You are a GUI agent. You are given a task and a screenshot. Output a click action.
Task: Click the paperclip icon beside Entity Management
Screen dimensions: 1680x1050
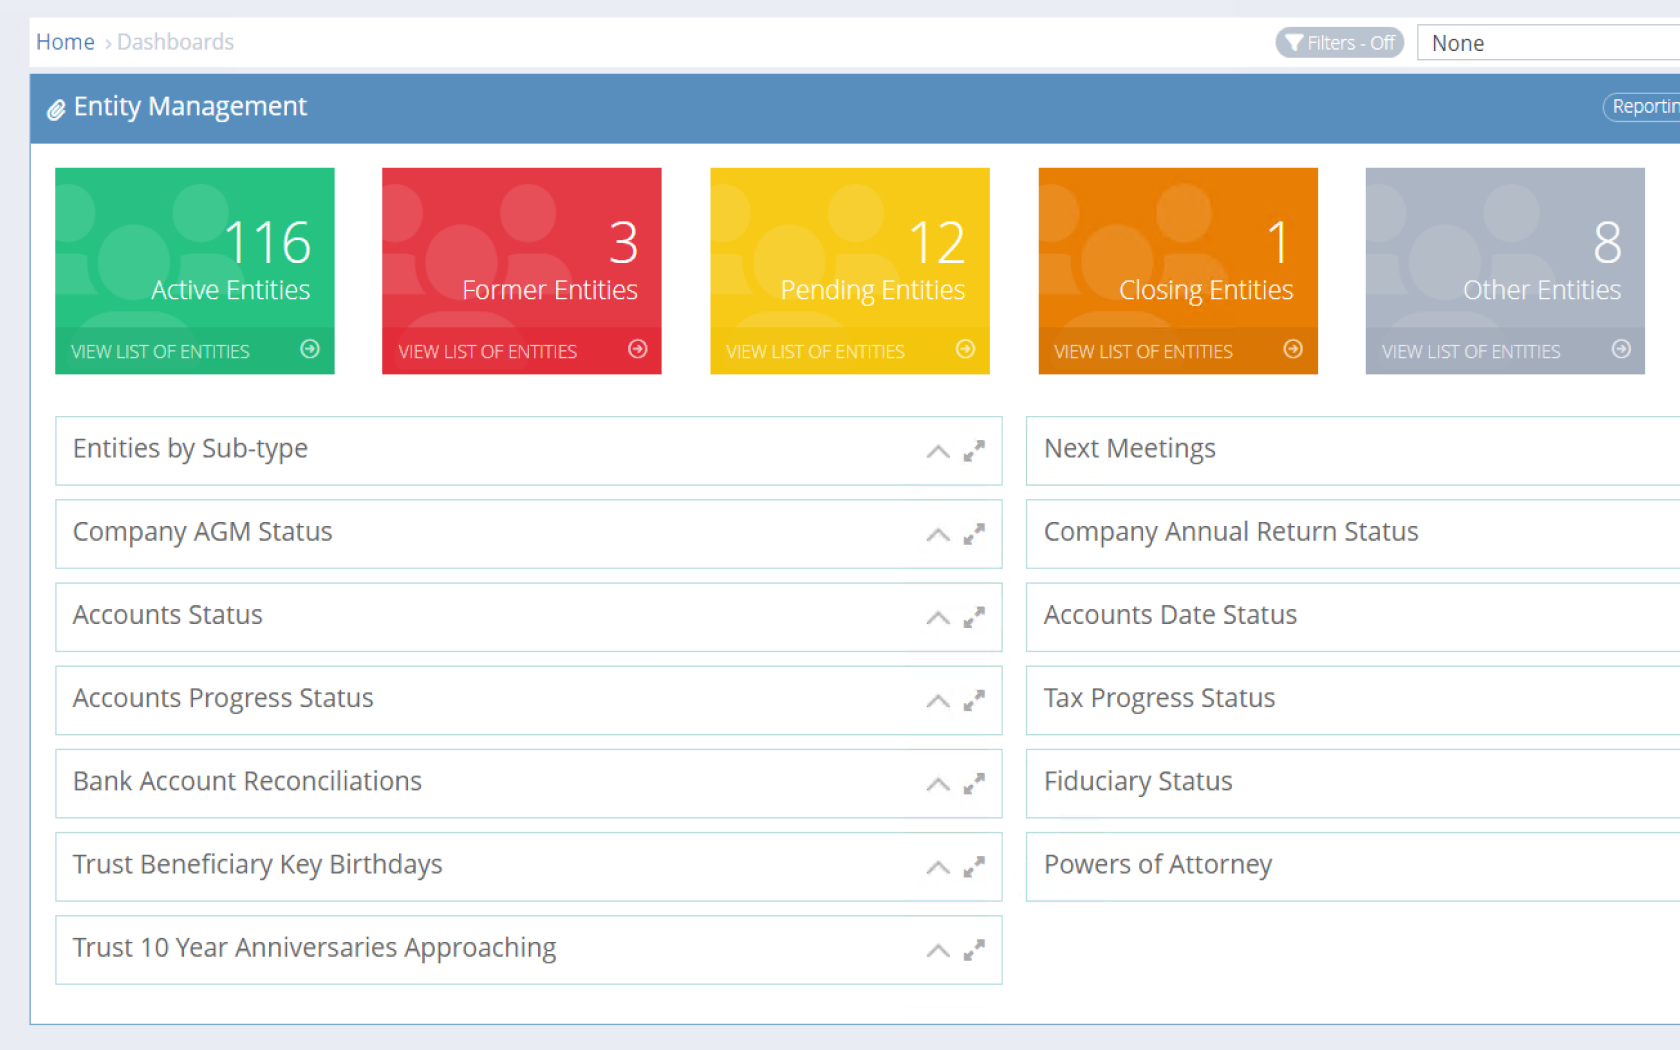[56, 109]
